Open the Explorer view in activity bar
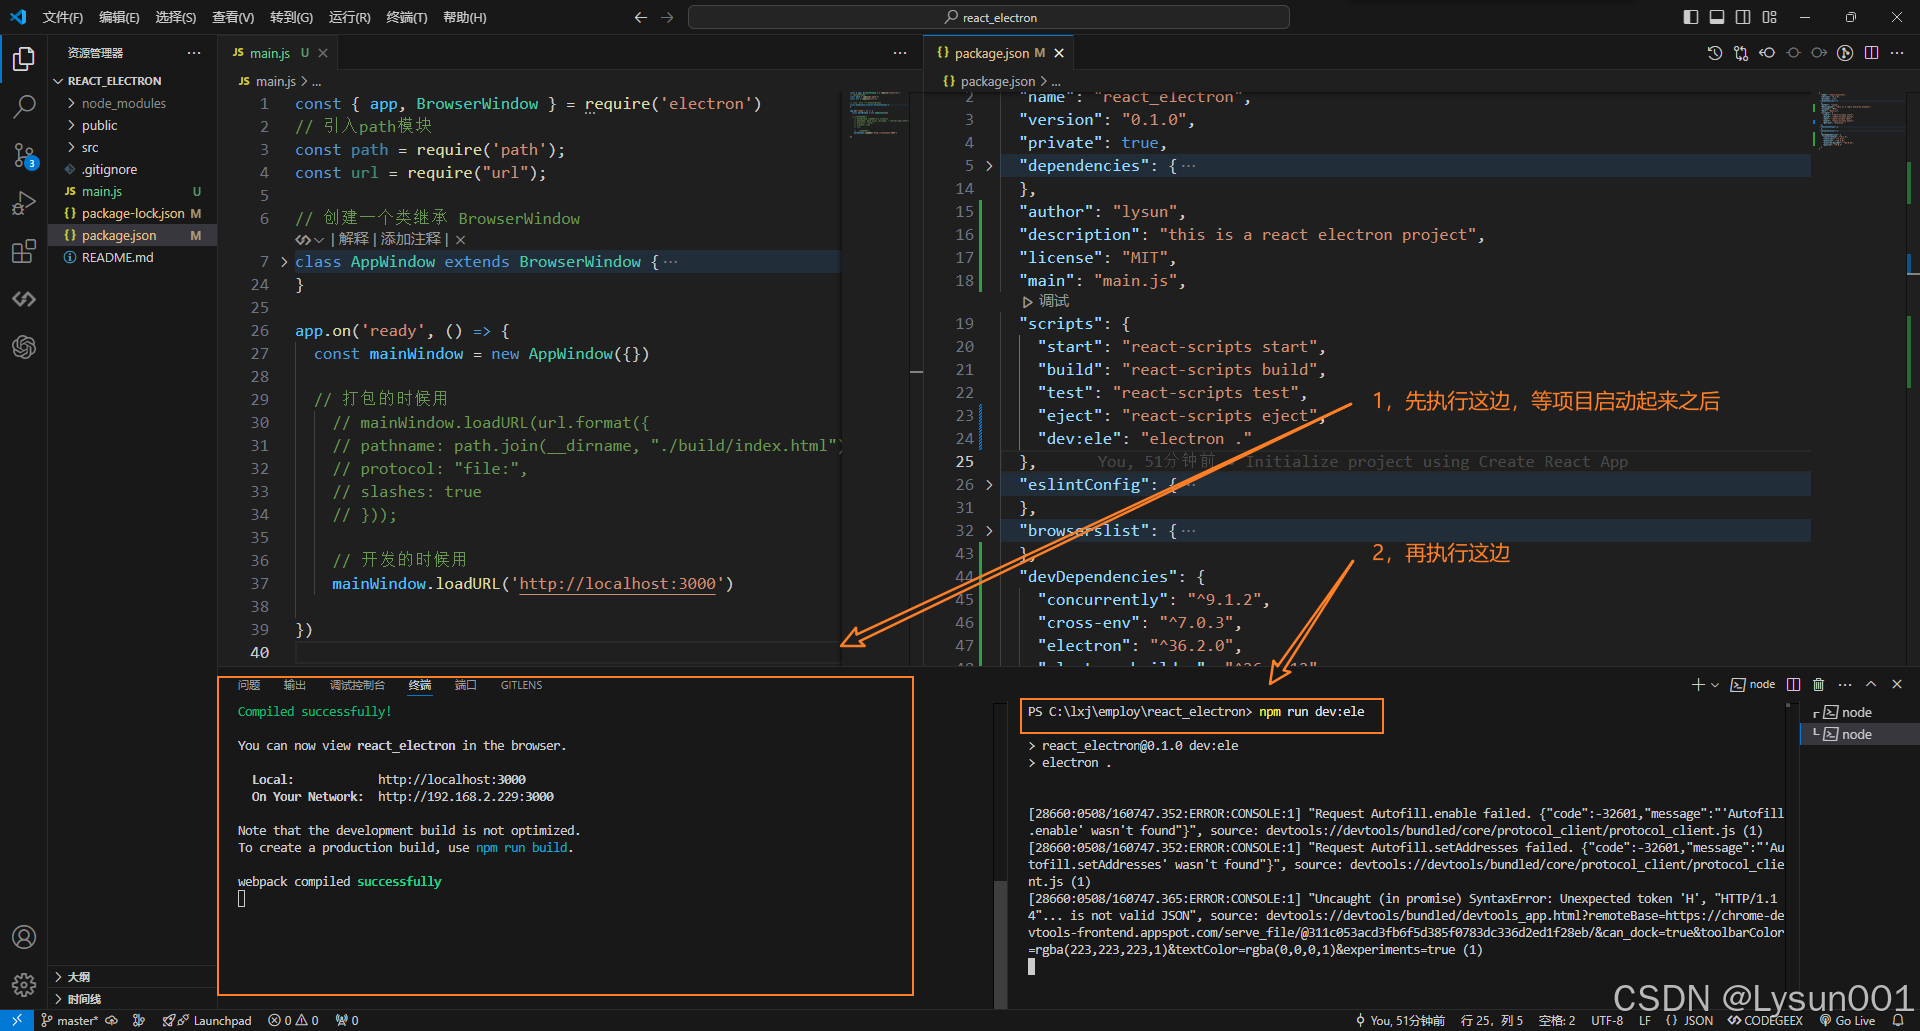The image size is (1920, 1031). 24,59
